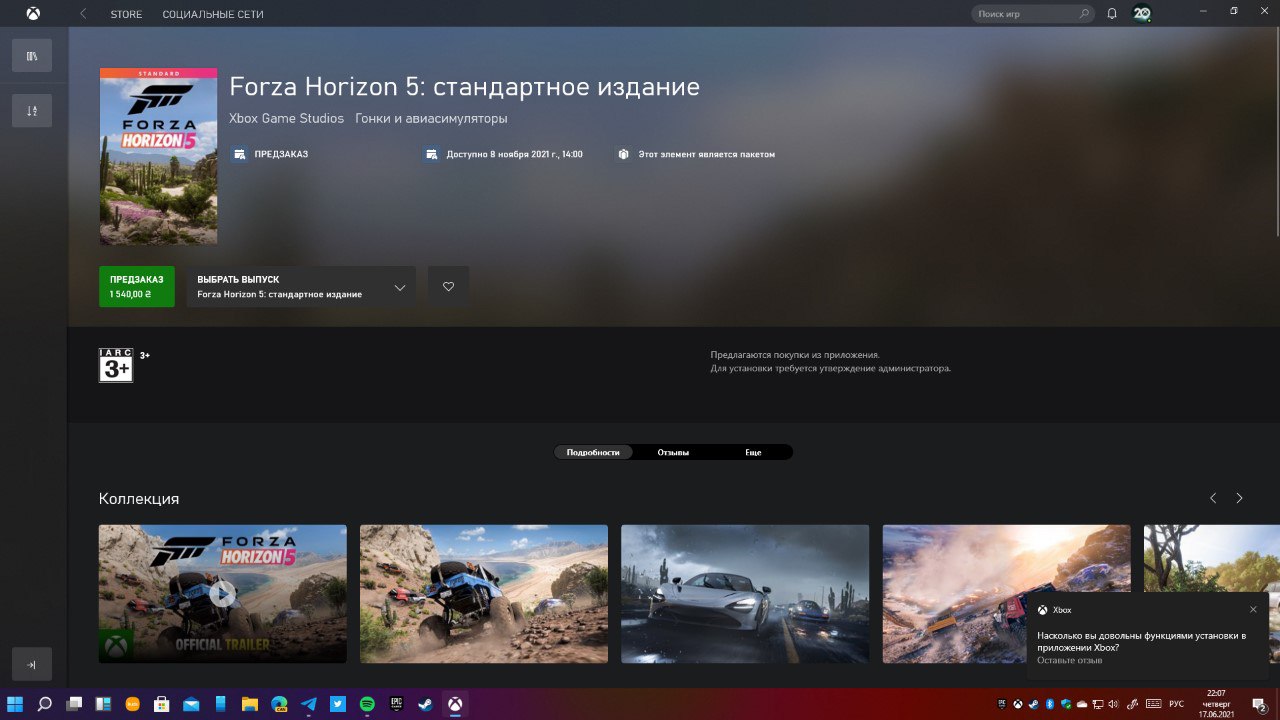Viewport: 1280px width, 720px height.
Task: Open Epic Games launcher from taskbar
Action: [x=396, y=704]
